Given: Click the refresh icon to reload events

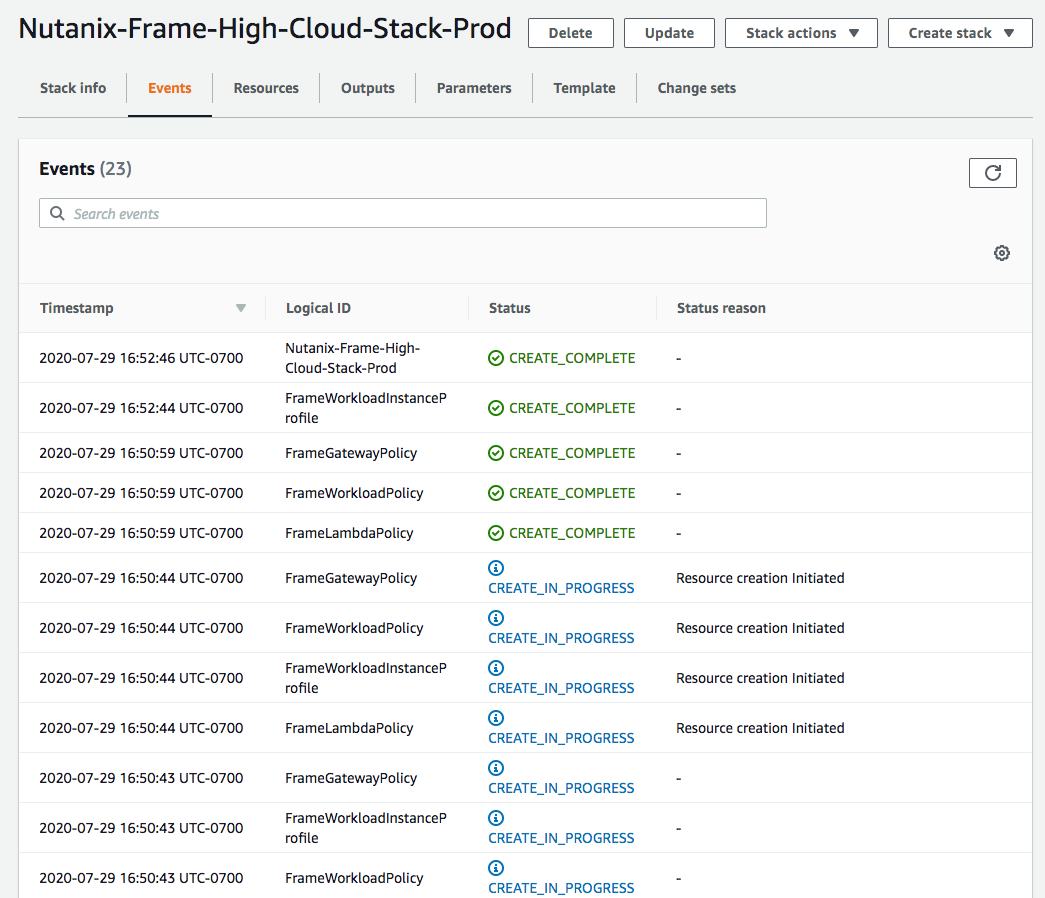Looking at the screenshot, I should [x=992, y=172].
